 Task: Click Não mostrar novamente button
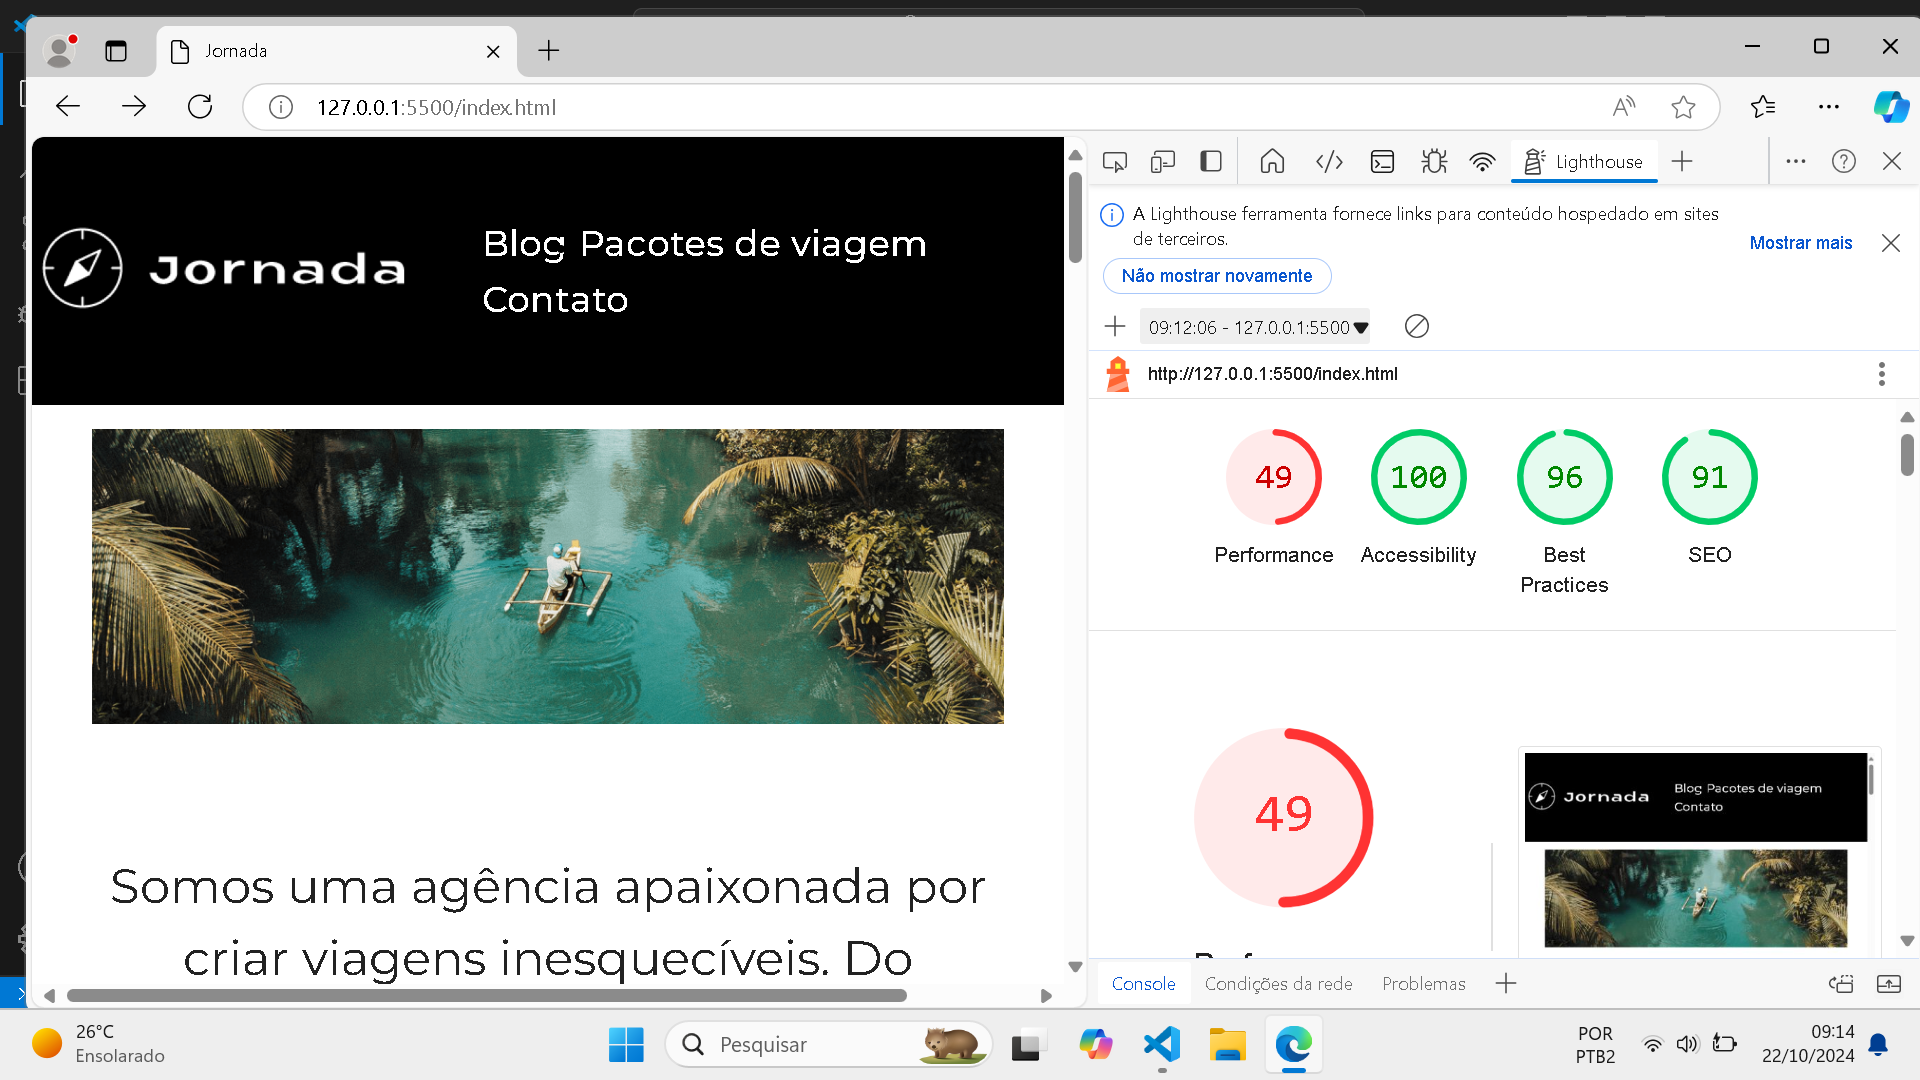click(1217, 276)
